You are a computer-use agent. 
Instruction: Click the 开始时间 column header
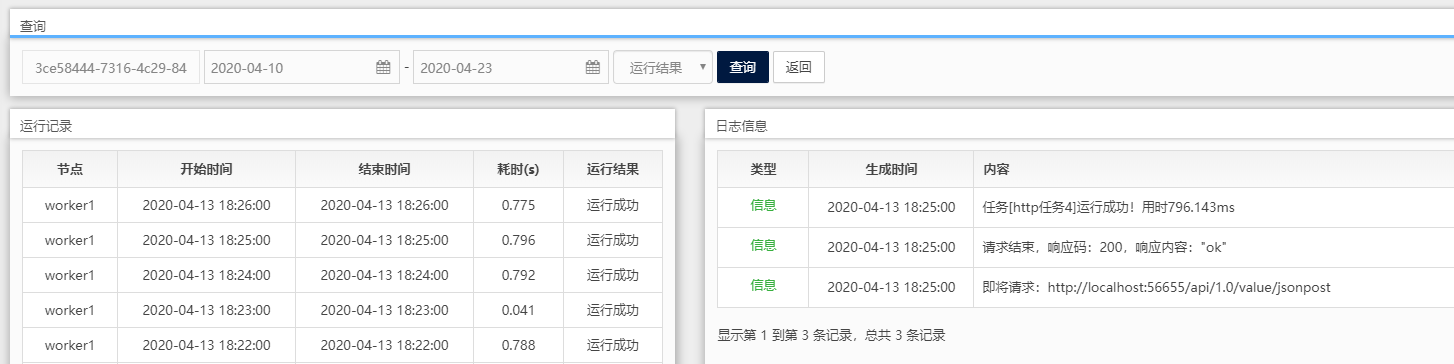coord(207,169)
